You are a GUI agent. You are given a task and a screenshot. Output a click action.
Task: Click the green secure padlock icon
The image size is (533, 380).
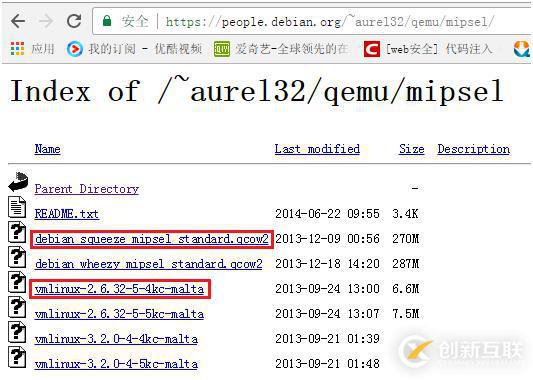(107, 21)
